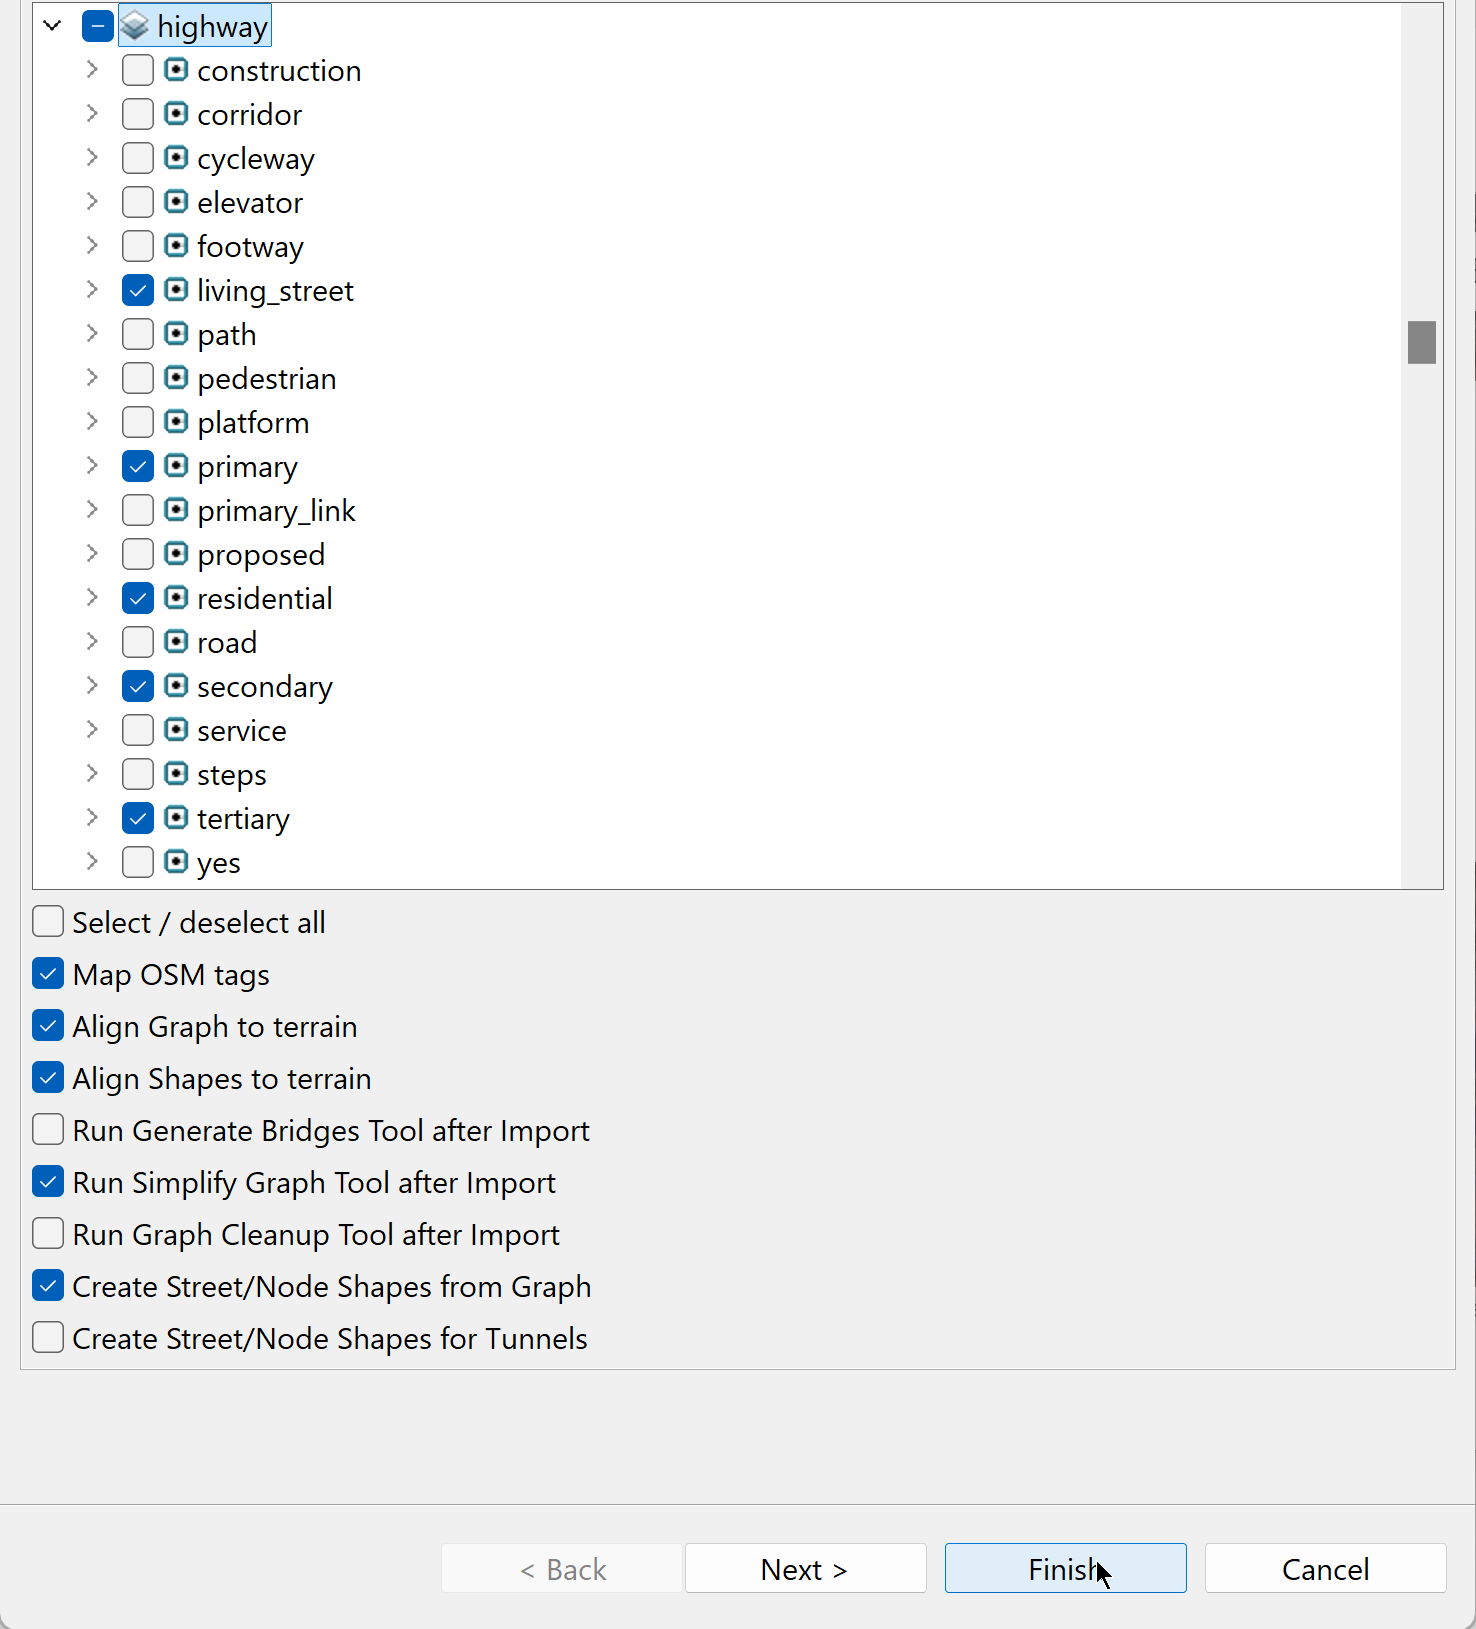Toggle Select / deselect all checkbox
The width and height of the screenshot is (1476, 1629).
48,922
